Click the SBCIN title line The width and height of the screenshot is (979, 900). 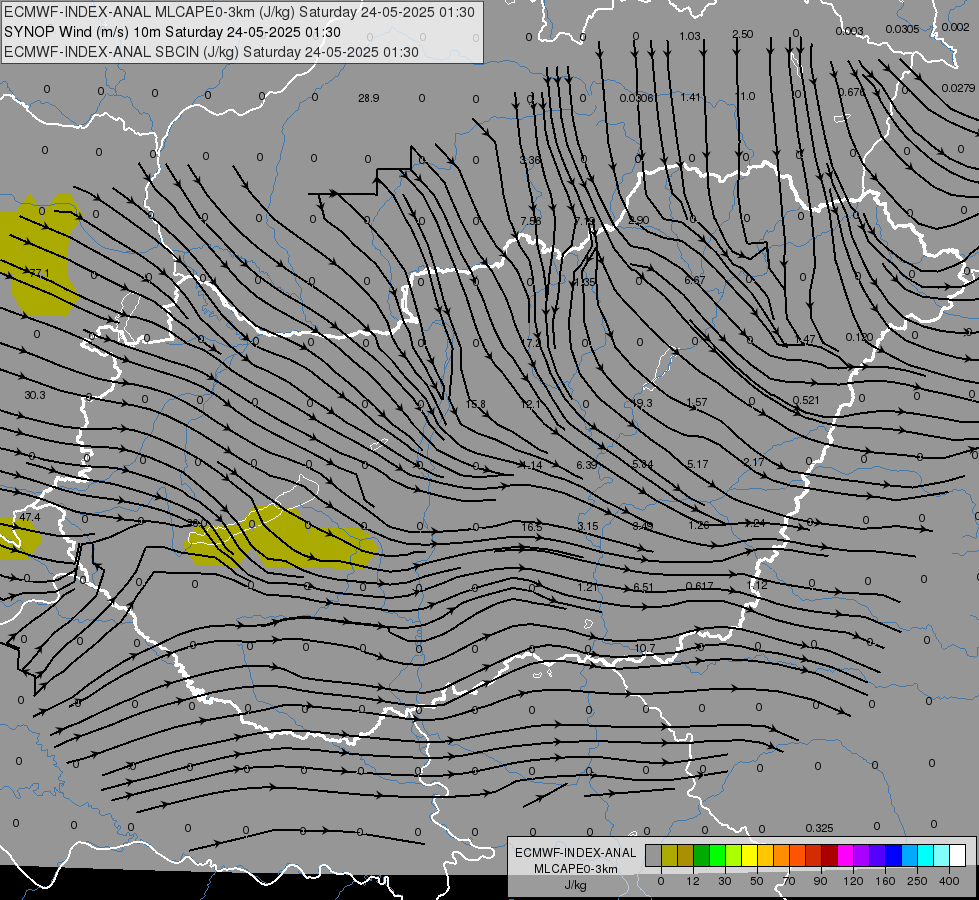pyautogui.click(x=211, y=52)
